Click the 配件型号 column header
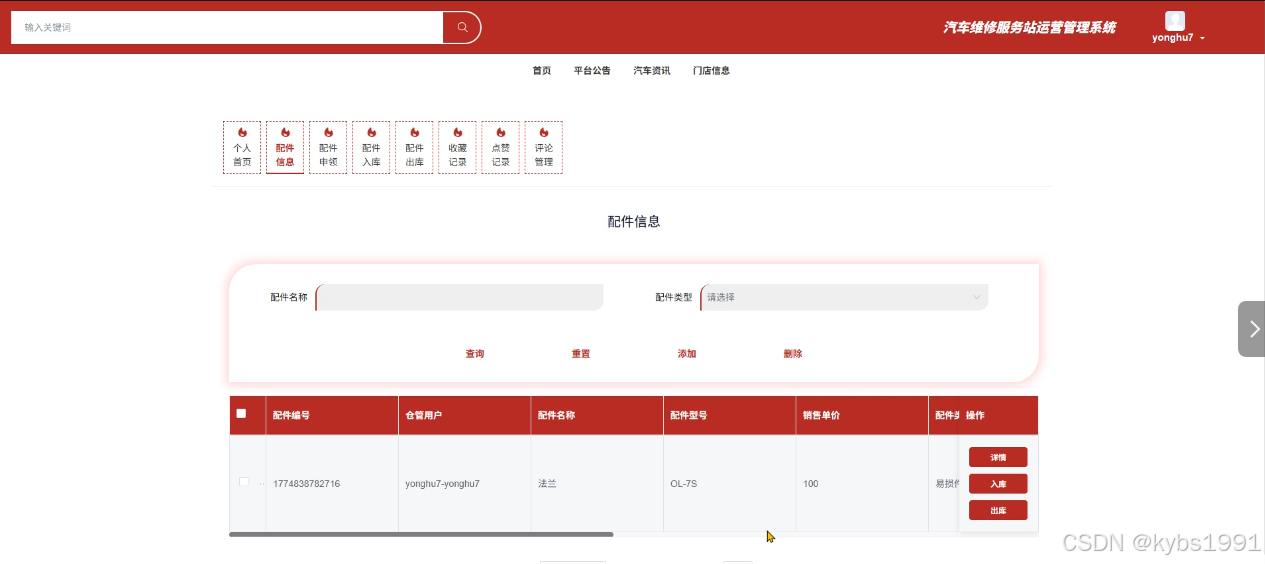1265x564 pixels. click(x=729, y=415)
